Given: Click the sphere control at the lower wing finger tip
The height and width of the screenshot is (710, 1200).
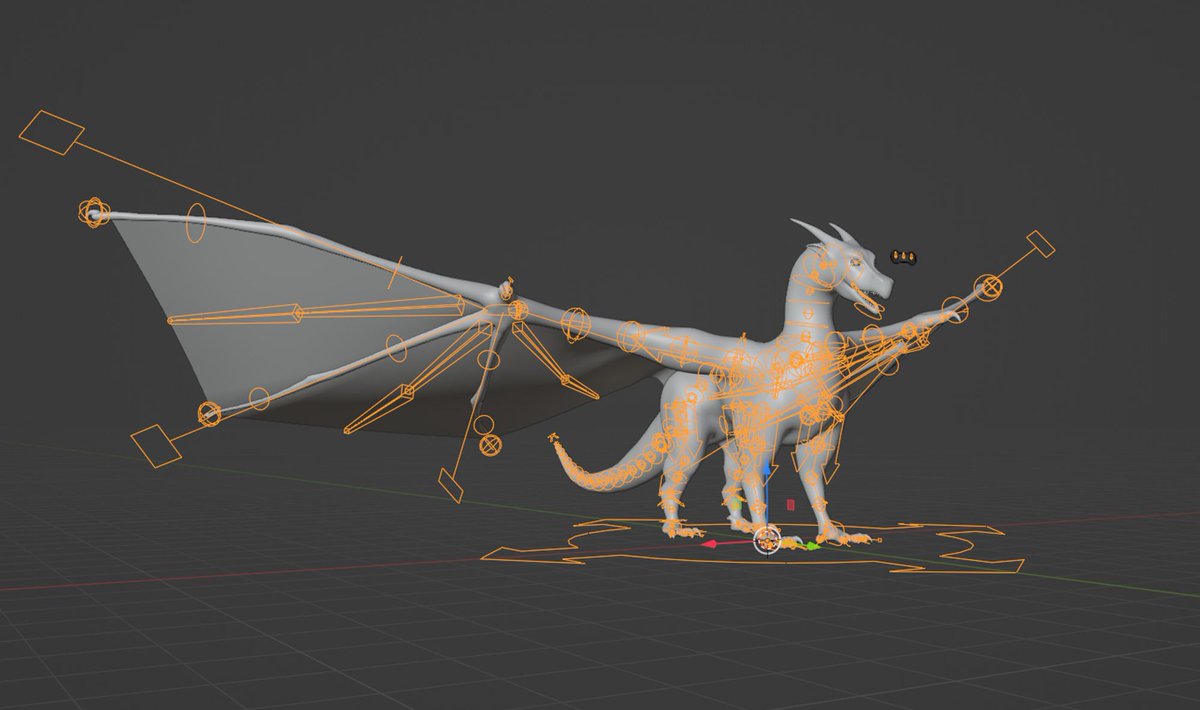Looking at the screenshot, I should pyautogui.click(x=209, y=412).
